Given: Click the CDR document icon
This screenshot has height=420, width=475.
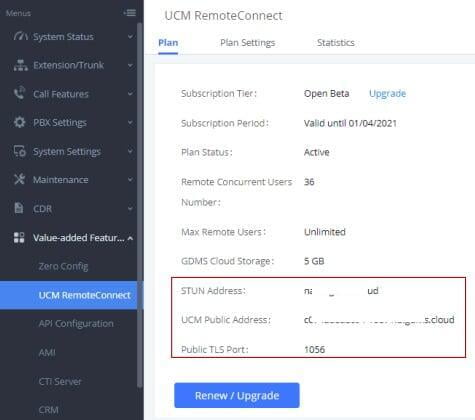Looking at the screenshot, I should coord(19,208).
